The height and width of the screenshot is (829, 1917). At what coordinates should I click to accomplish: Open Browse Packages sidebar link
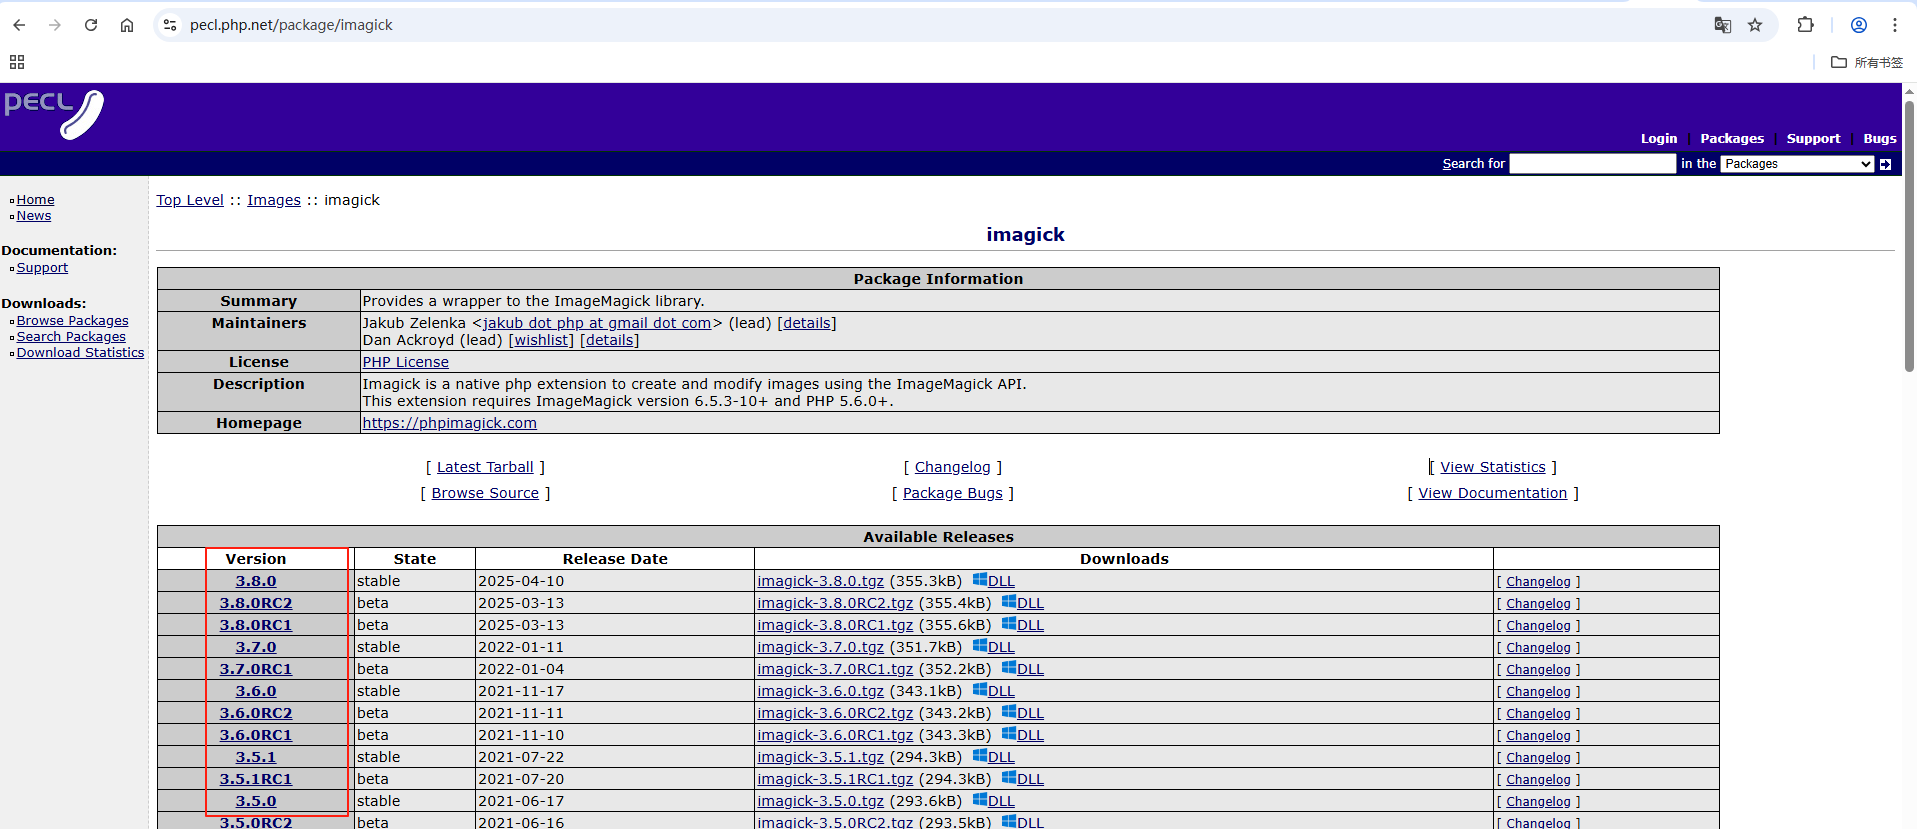pos(72,321)
